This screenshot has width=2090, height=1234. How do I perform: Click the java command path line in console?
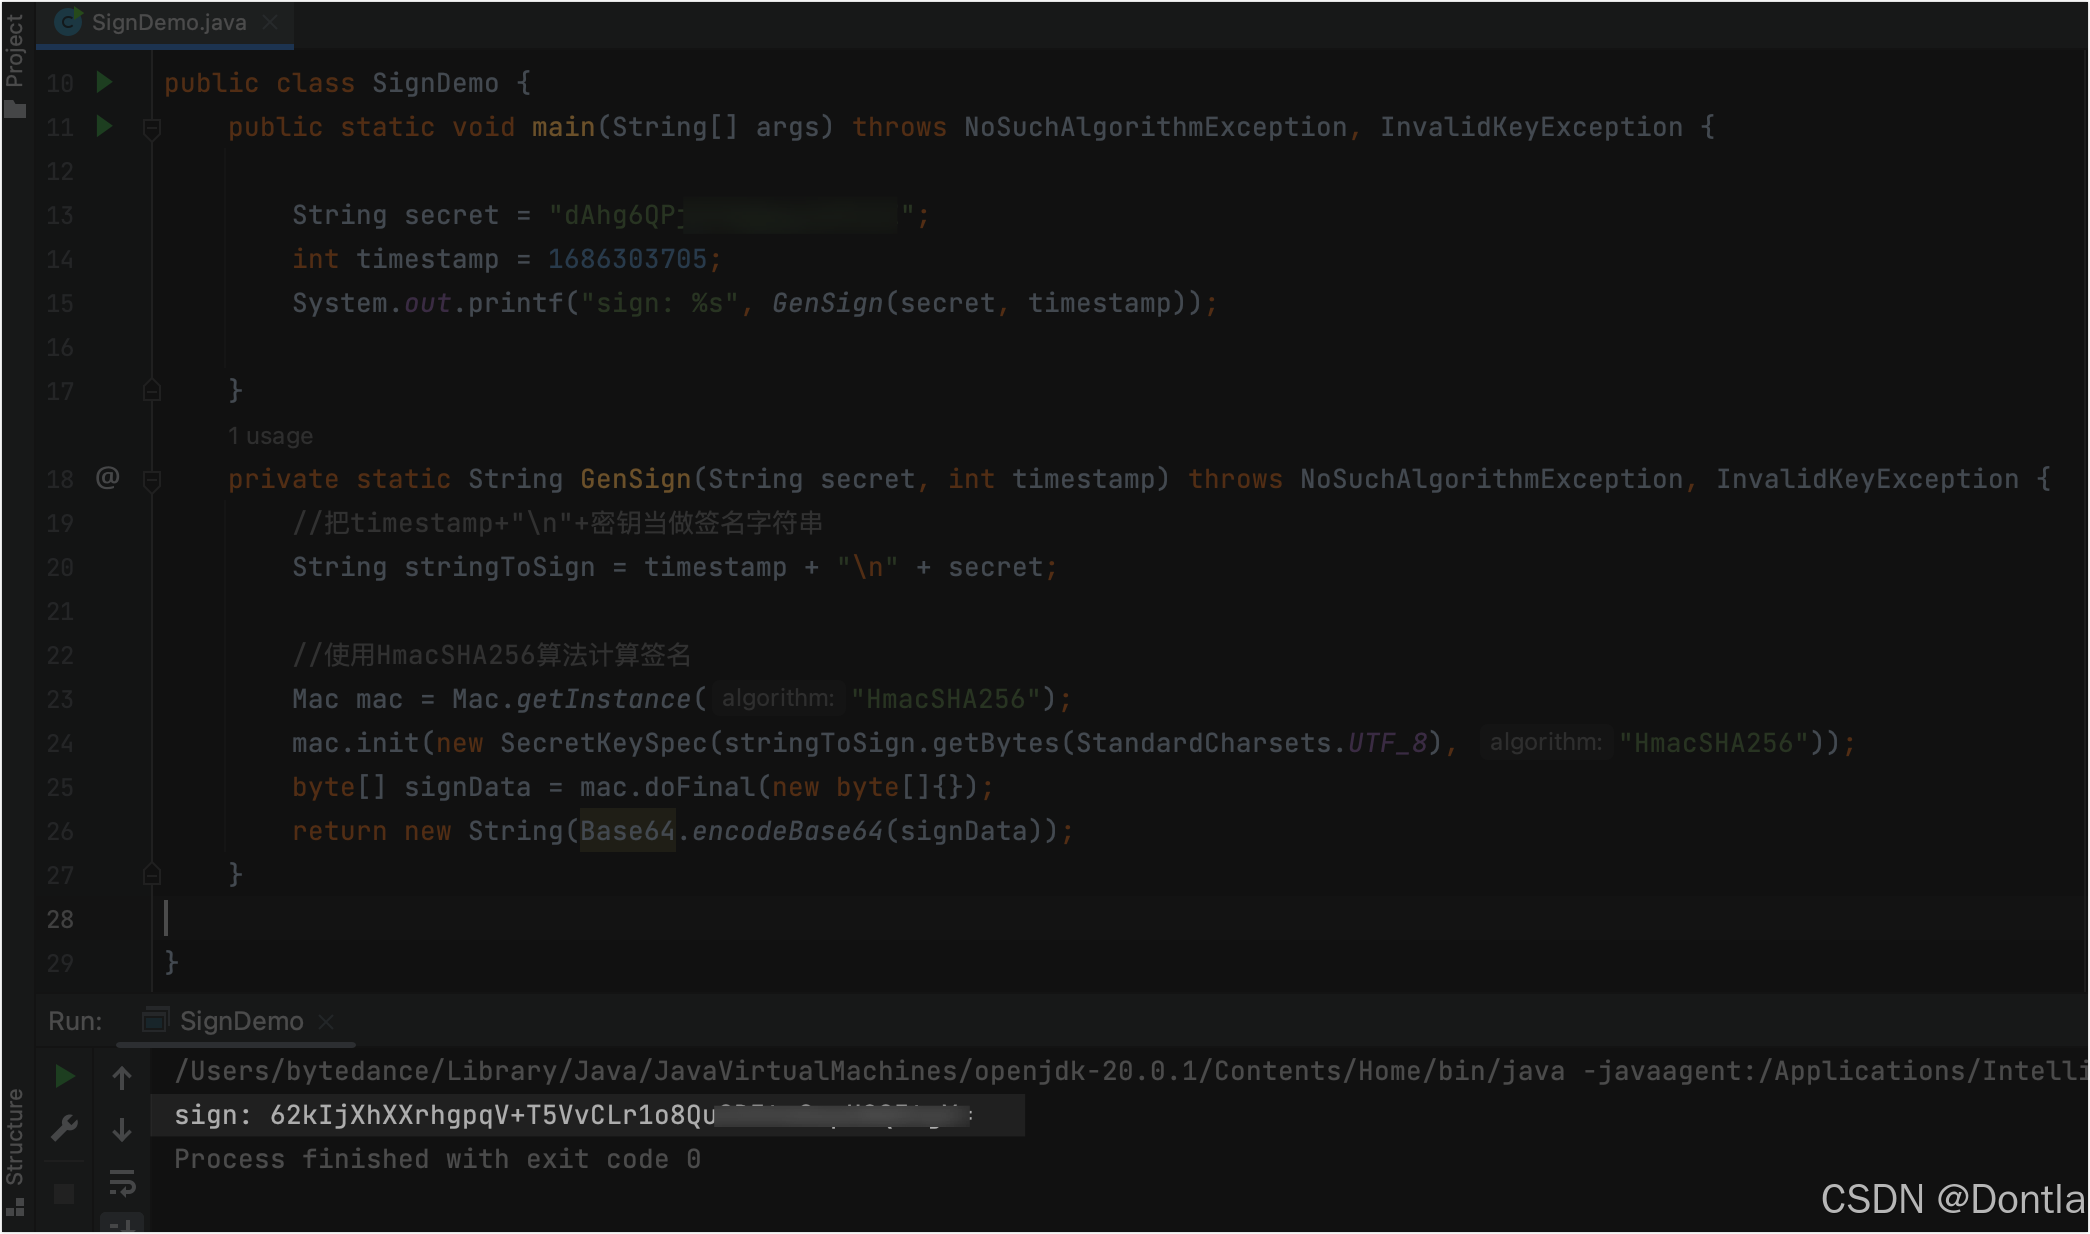point(1130,1071)
